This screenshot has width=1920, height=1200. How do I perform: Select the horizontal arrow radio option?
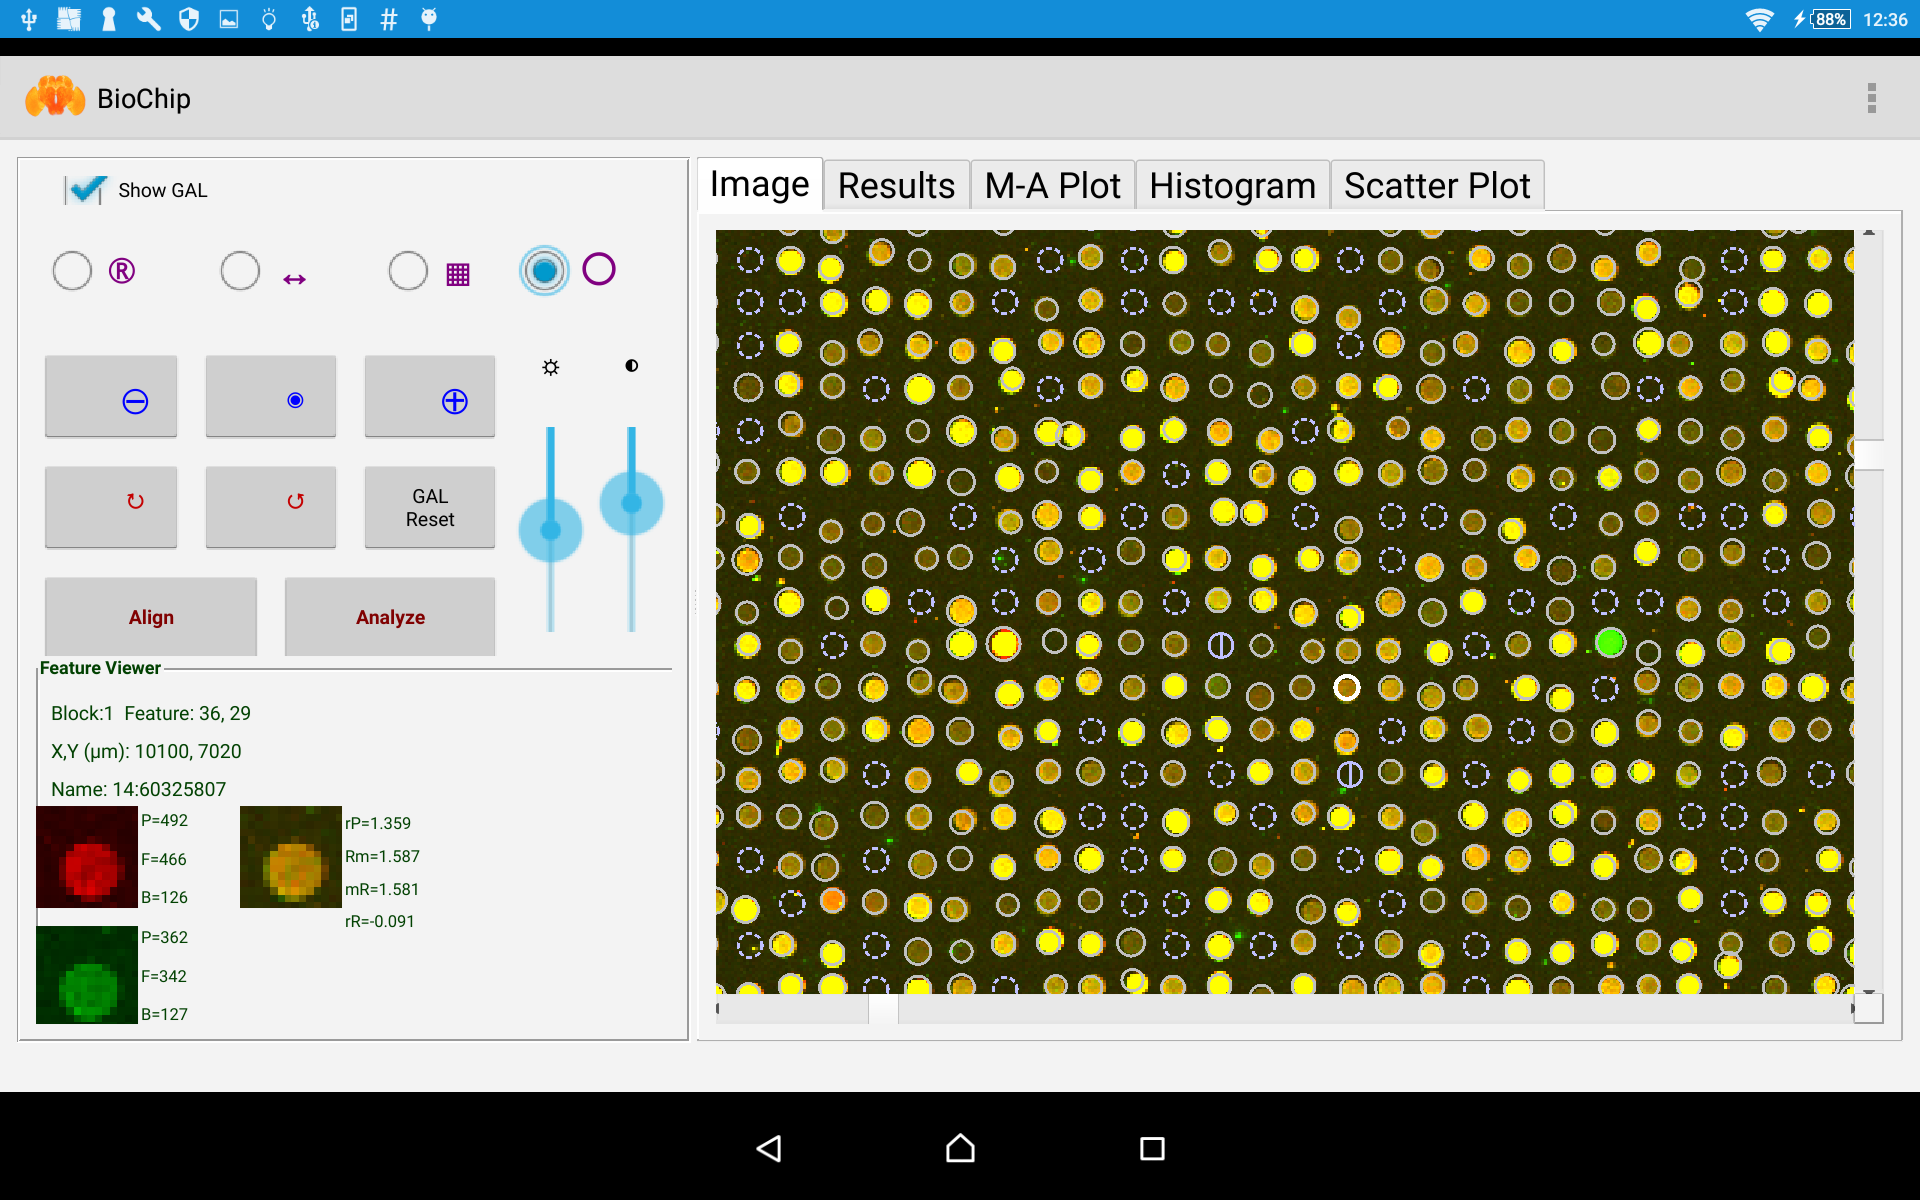point(240,271)
